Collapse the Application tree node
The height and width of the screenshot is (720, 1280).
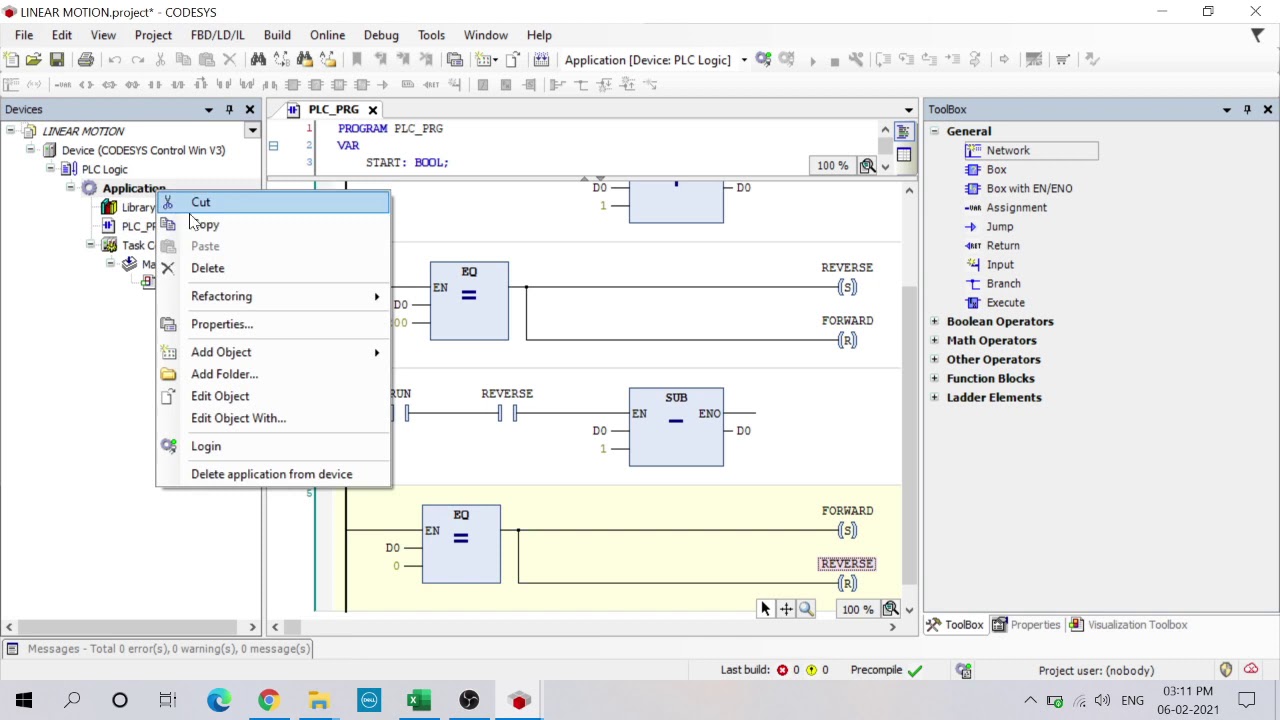pyautogui.click(x=70, y=188)
